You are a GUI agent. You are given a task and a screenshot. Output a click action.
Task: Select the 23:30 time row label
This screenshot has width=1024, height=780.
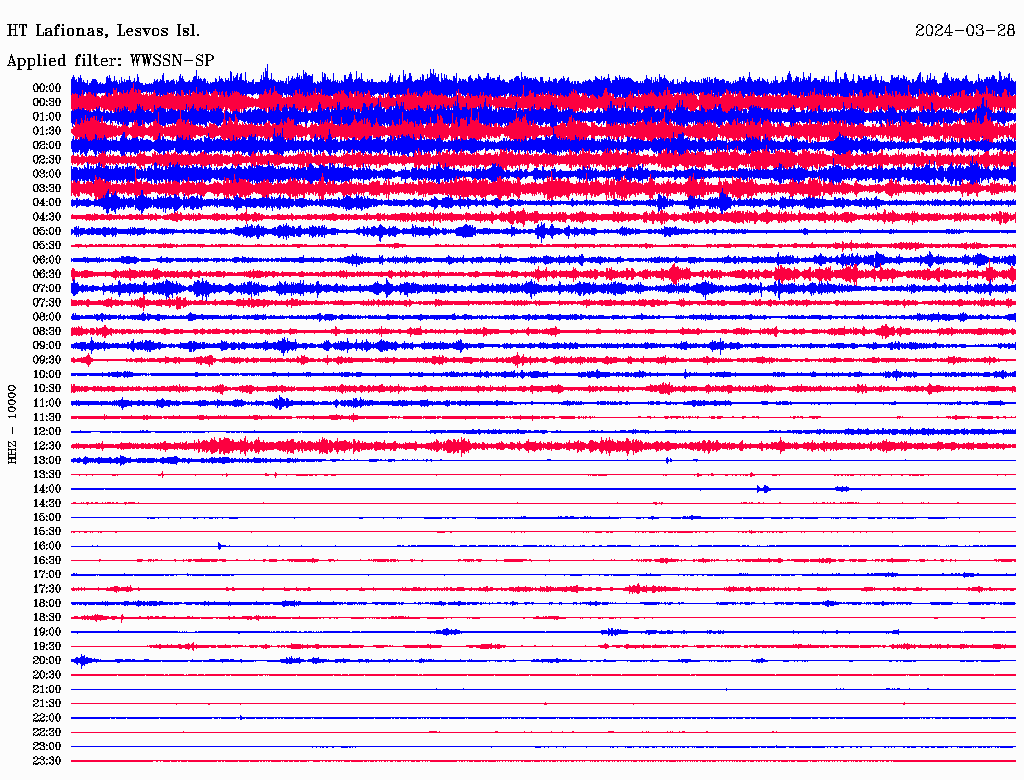click(47, 761)
